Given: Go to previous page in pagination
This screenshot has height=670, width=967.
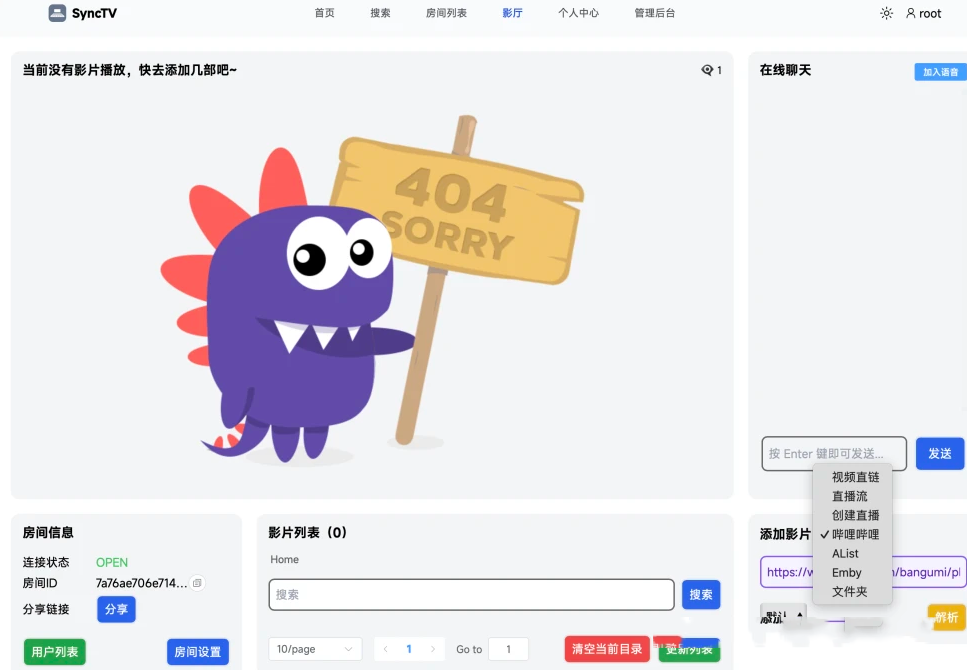Looking at the screenshot, I should coord(385,649).
